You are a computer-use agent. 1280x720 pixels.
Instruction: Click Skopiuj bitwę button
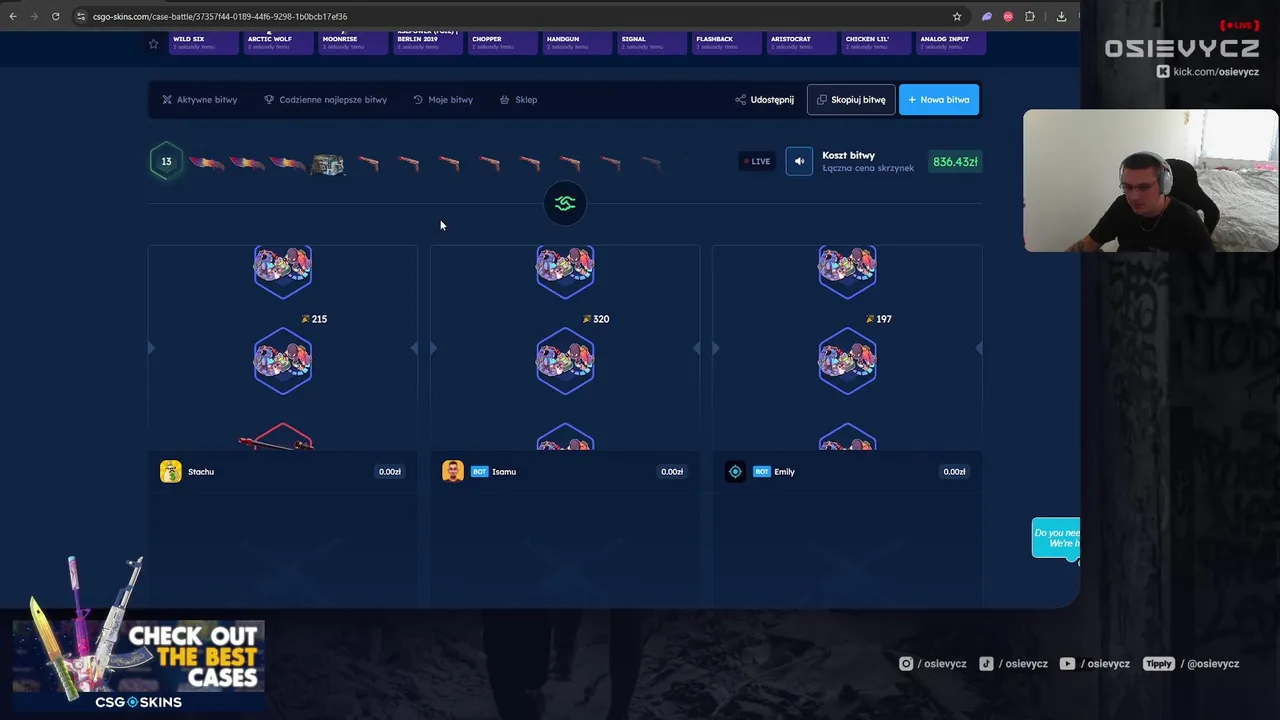pyautogui.click(x=851, y=100)
